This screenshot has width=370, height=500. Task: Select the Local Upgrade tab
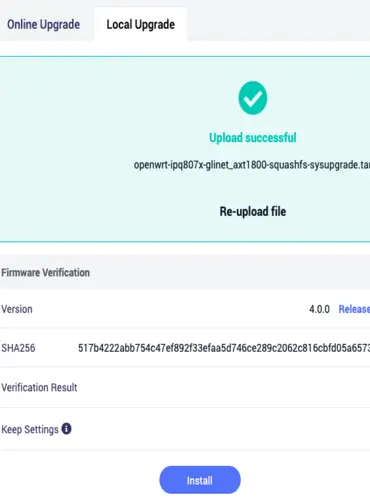pyautogui.click(x=141, y=24)
